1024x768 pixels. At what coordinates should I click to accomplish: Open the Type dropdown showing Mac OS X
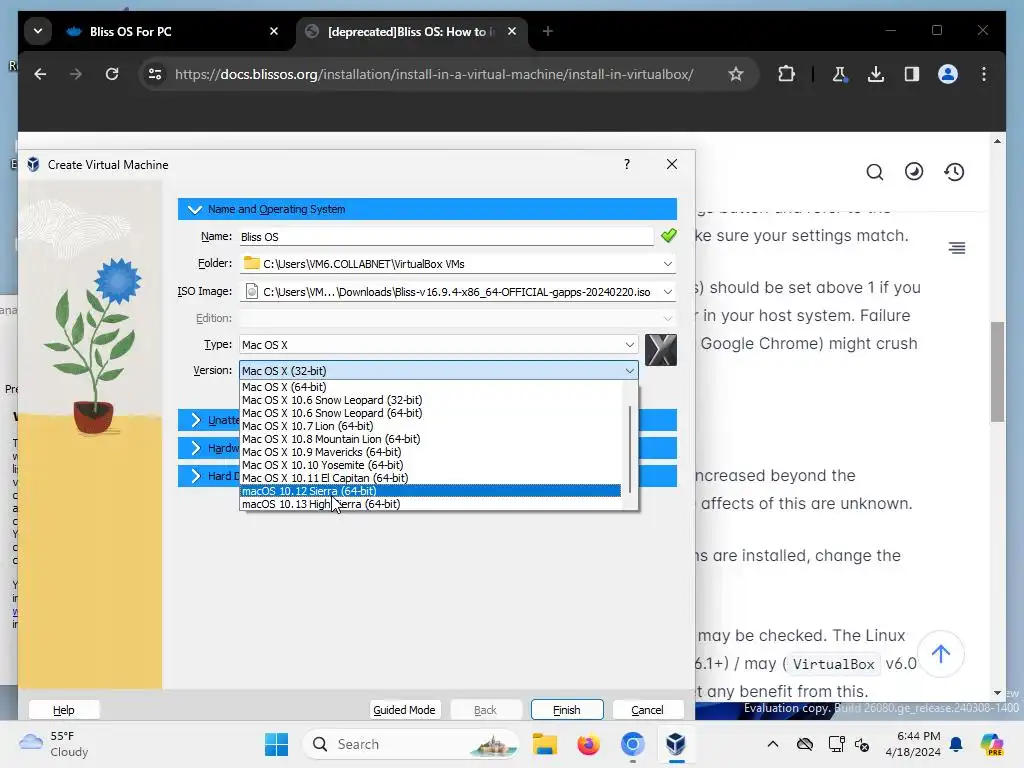coord(438,345)
